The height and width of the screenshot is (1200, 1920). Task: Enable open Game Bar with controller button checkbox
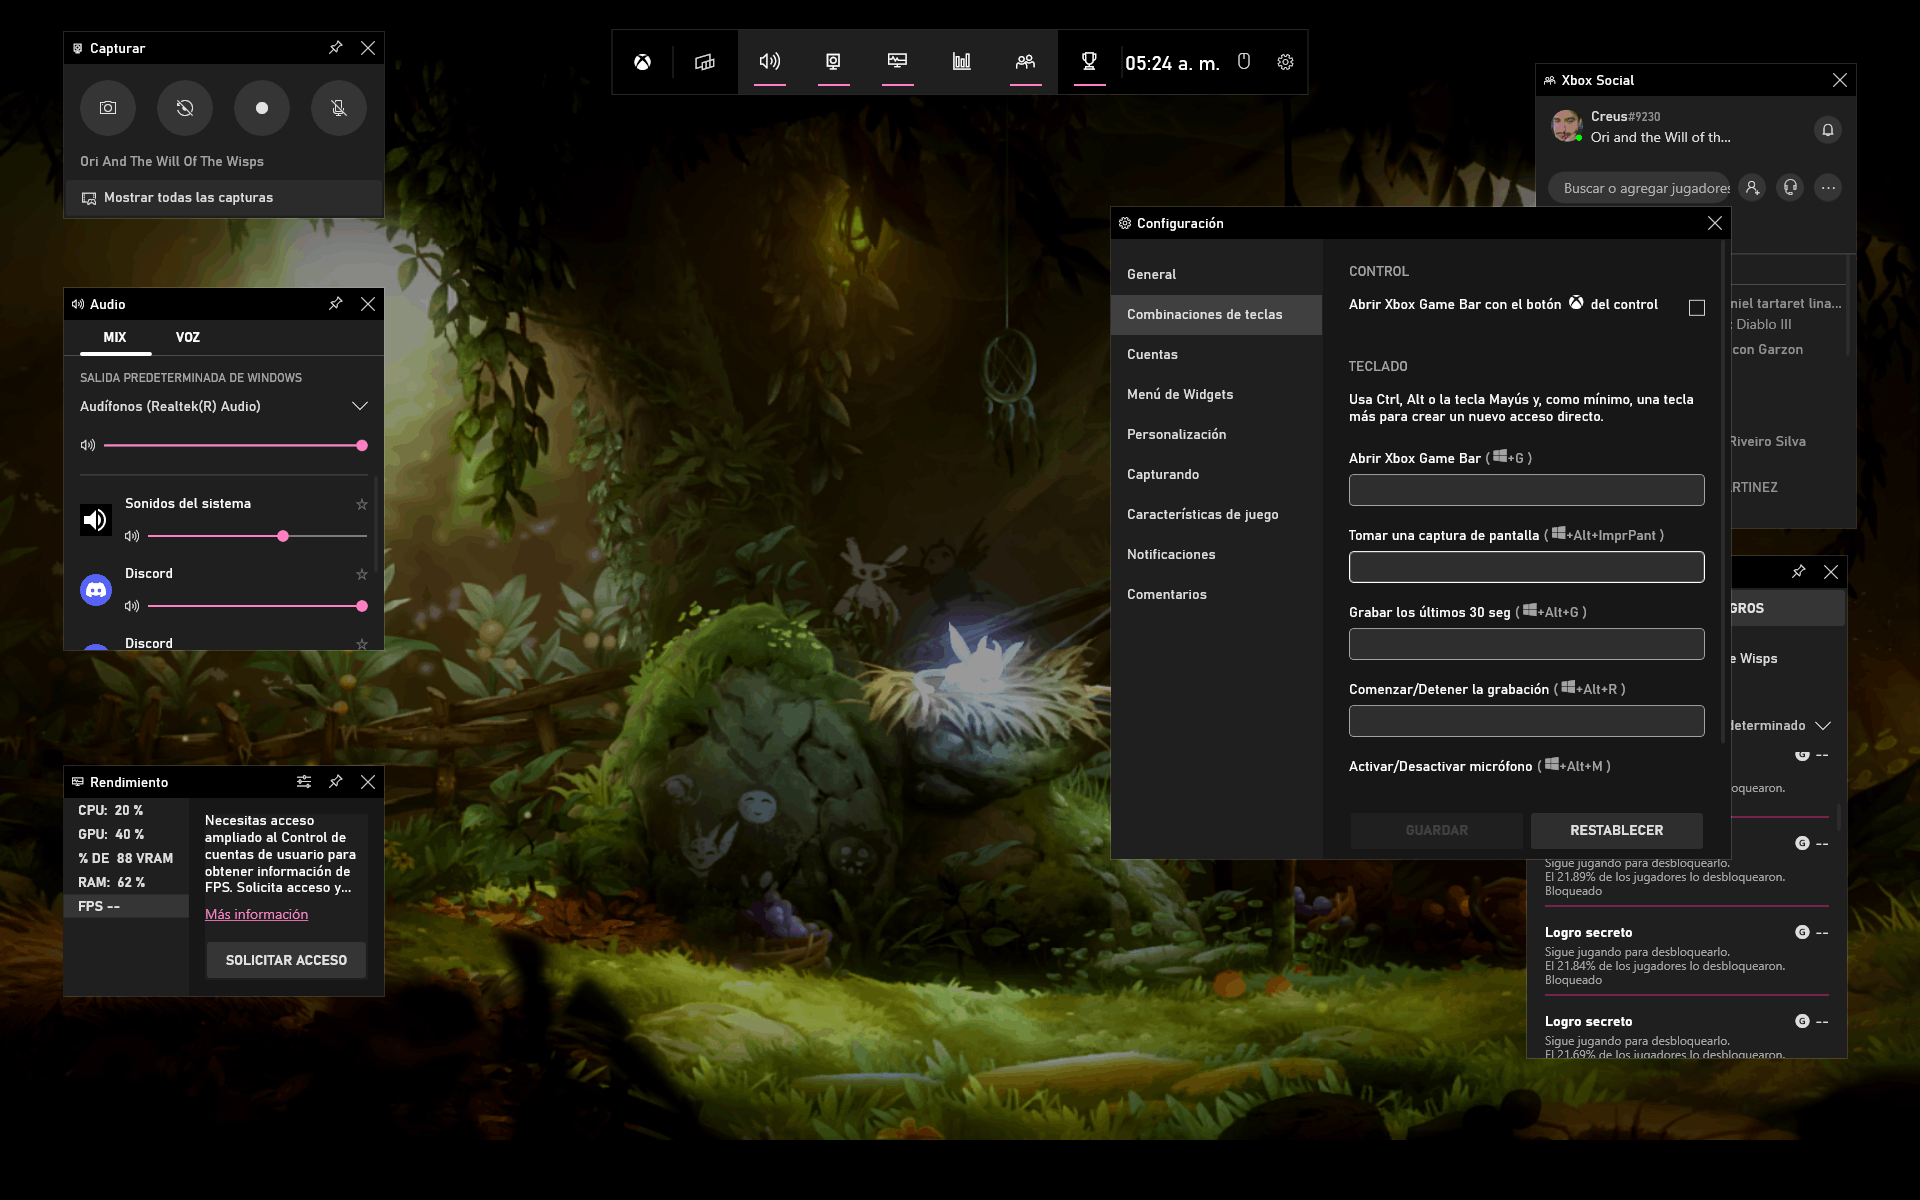point(1697,308)
